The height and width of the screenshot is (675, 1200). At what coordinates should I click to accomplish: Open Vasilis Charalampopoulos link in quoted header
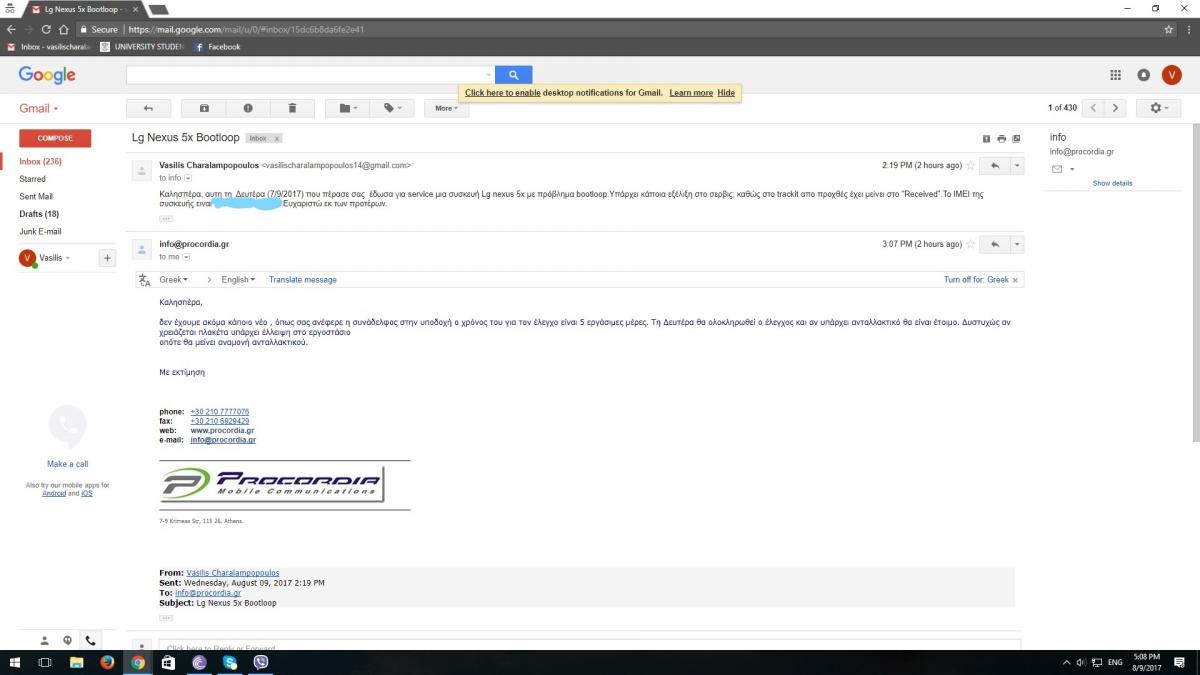pyautogui.click(x=233, y=573)
